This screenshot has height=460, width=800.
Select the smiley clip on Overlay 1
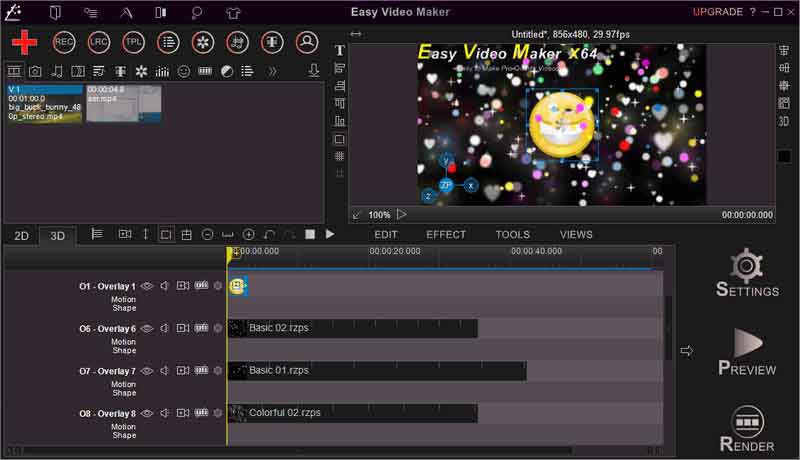(238, 286)
